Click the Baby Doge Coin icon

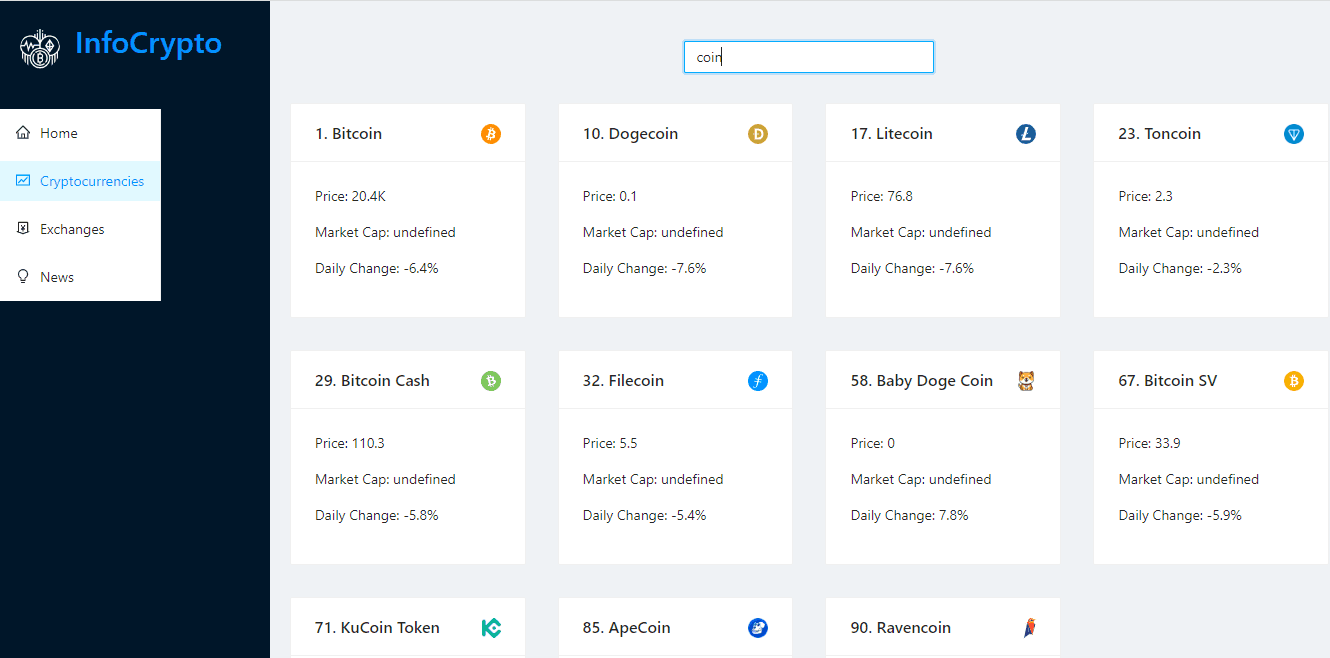coord(1026,381)
